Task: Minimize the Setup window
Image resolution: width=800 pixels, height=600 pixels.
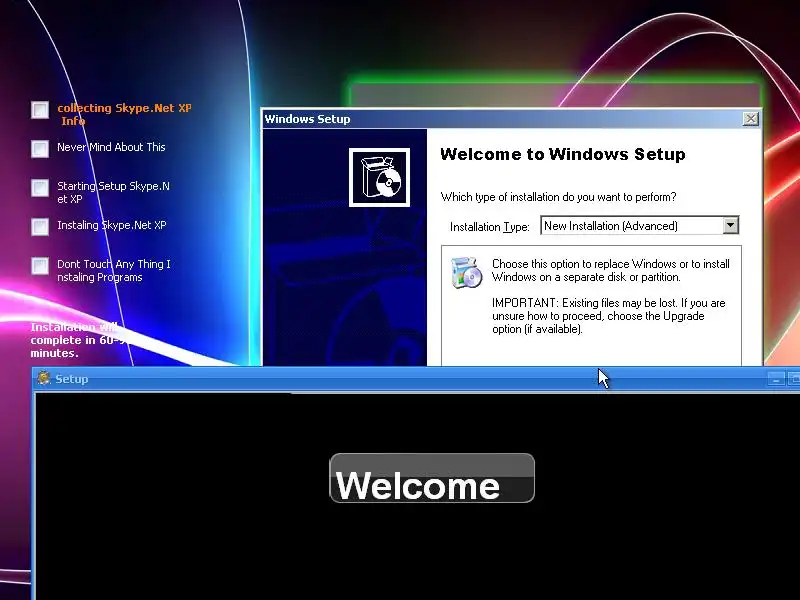Action: (x=776, y=379)
